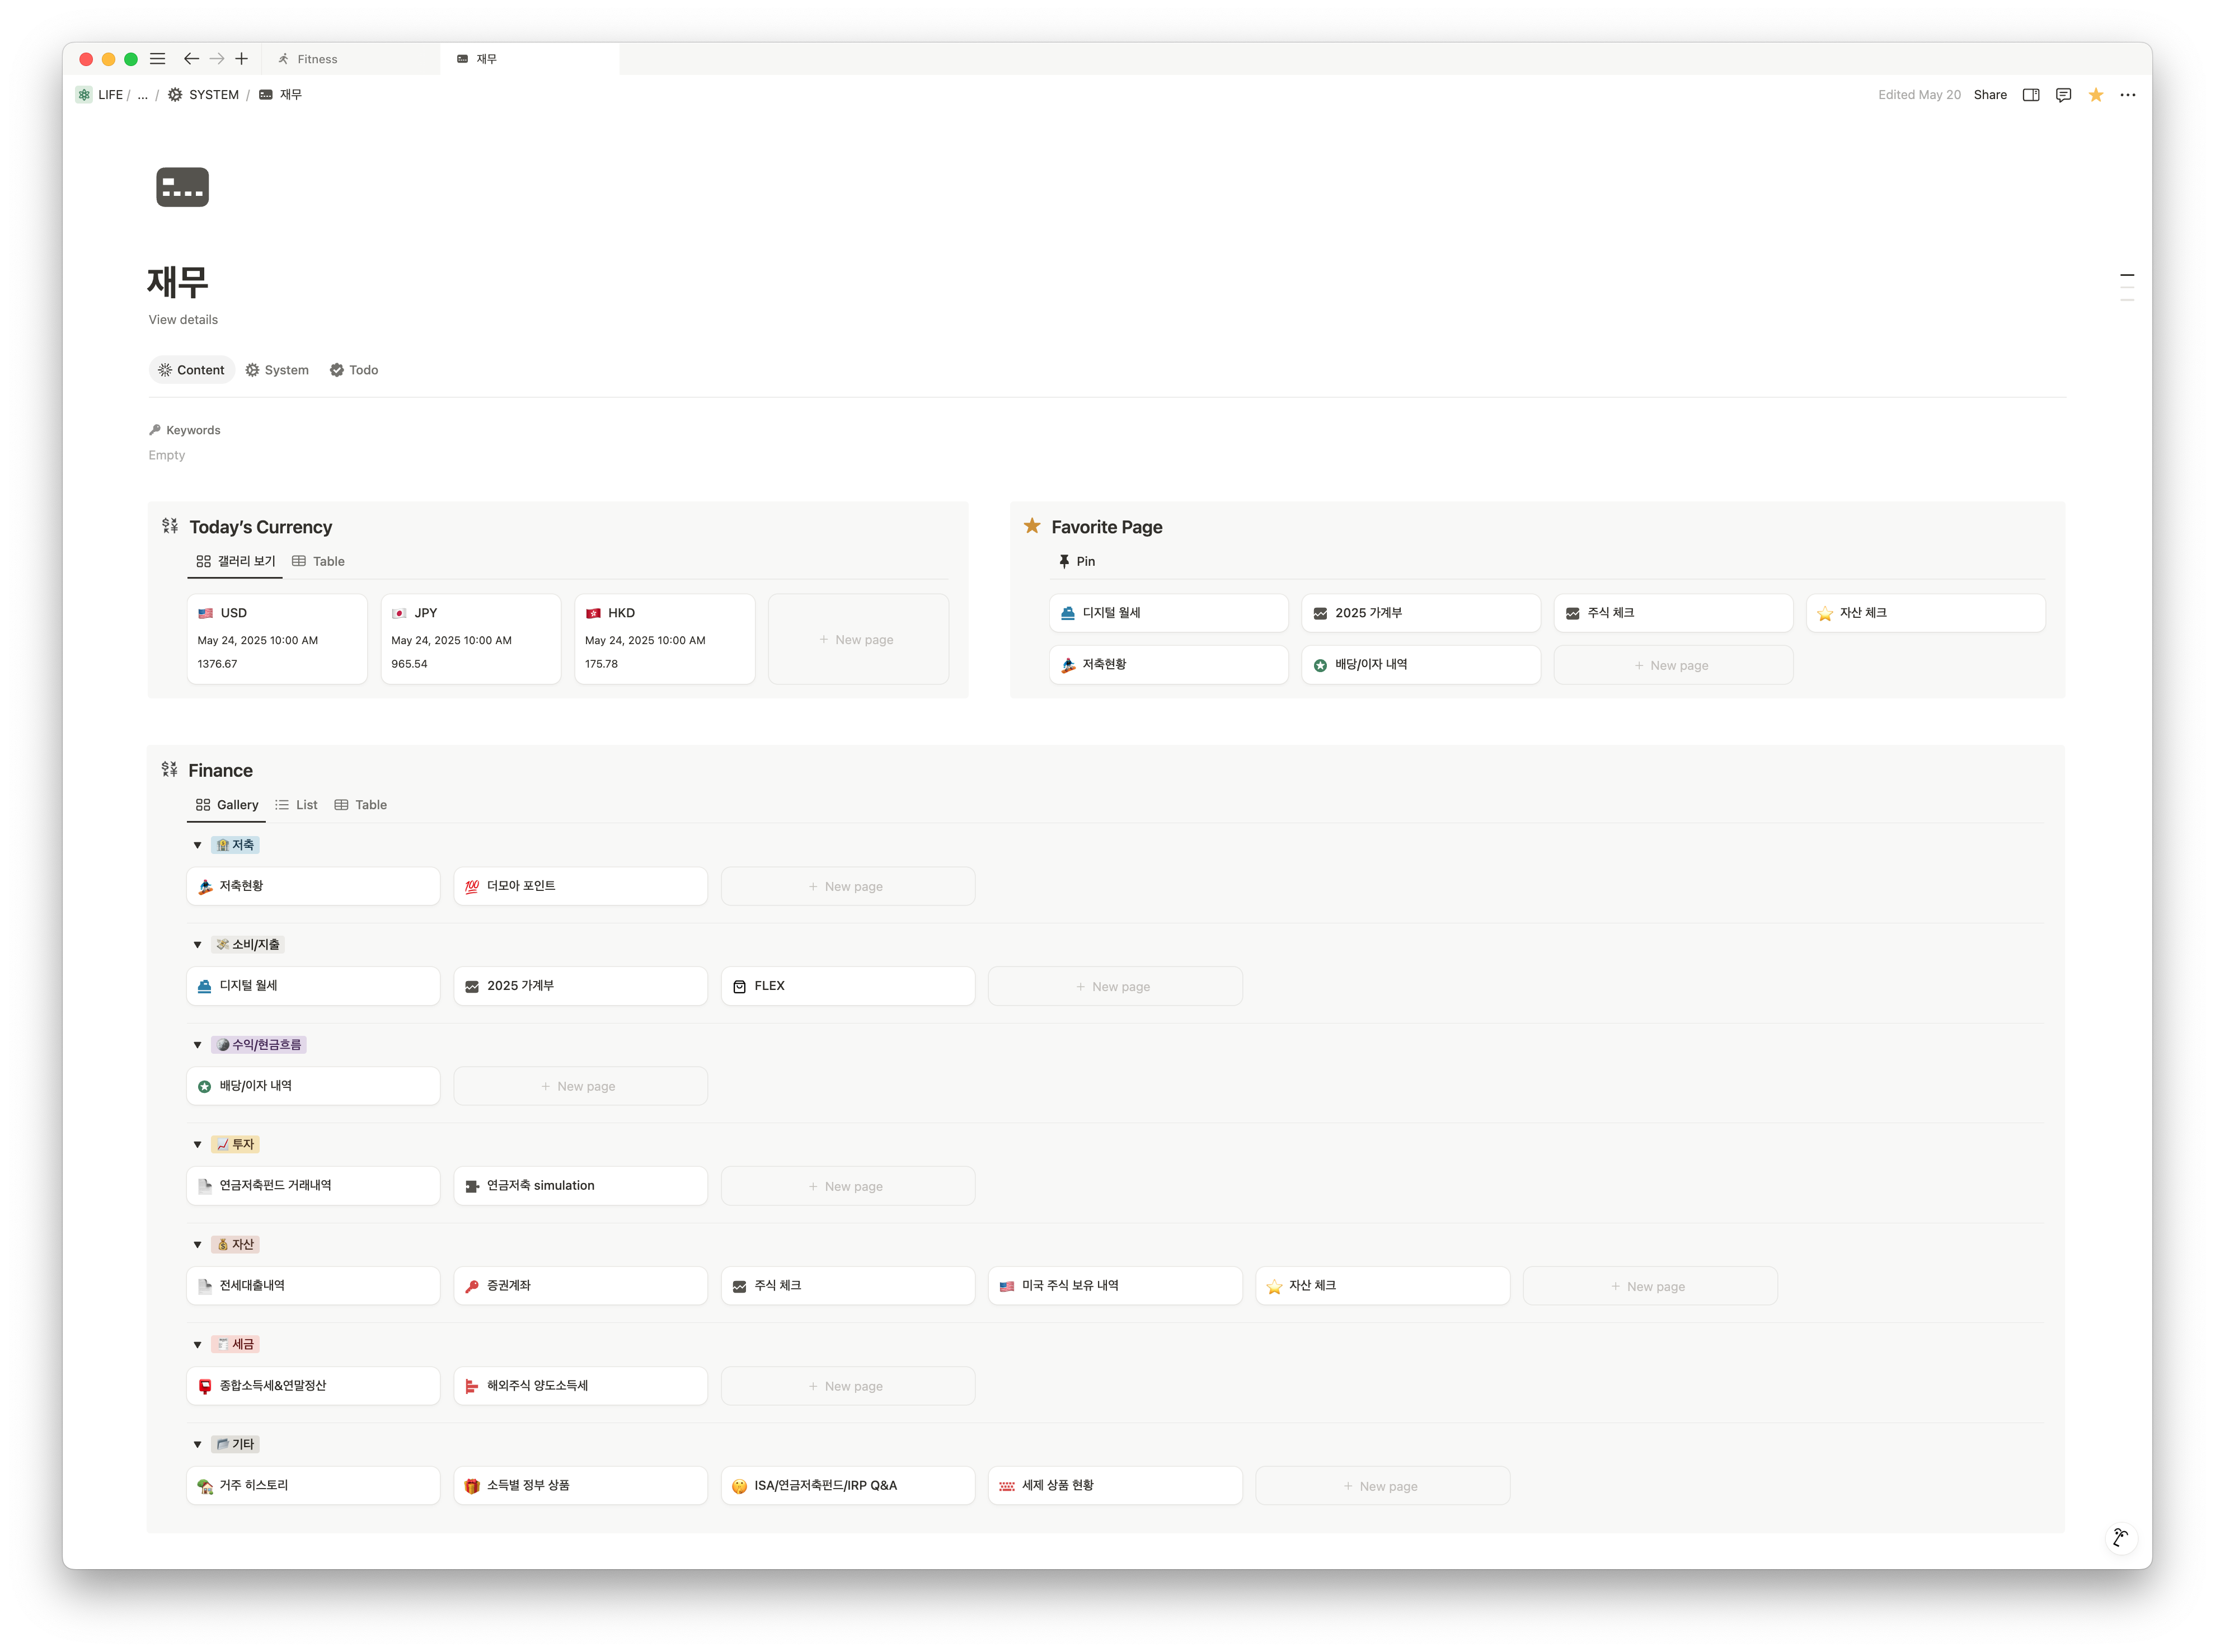Collapse the 투자 group triangle
This screenshot has height=1652, width=2215.
pos(197,1145)
